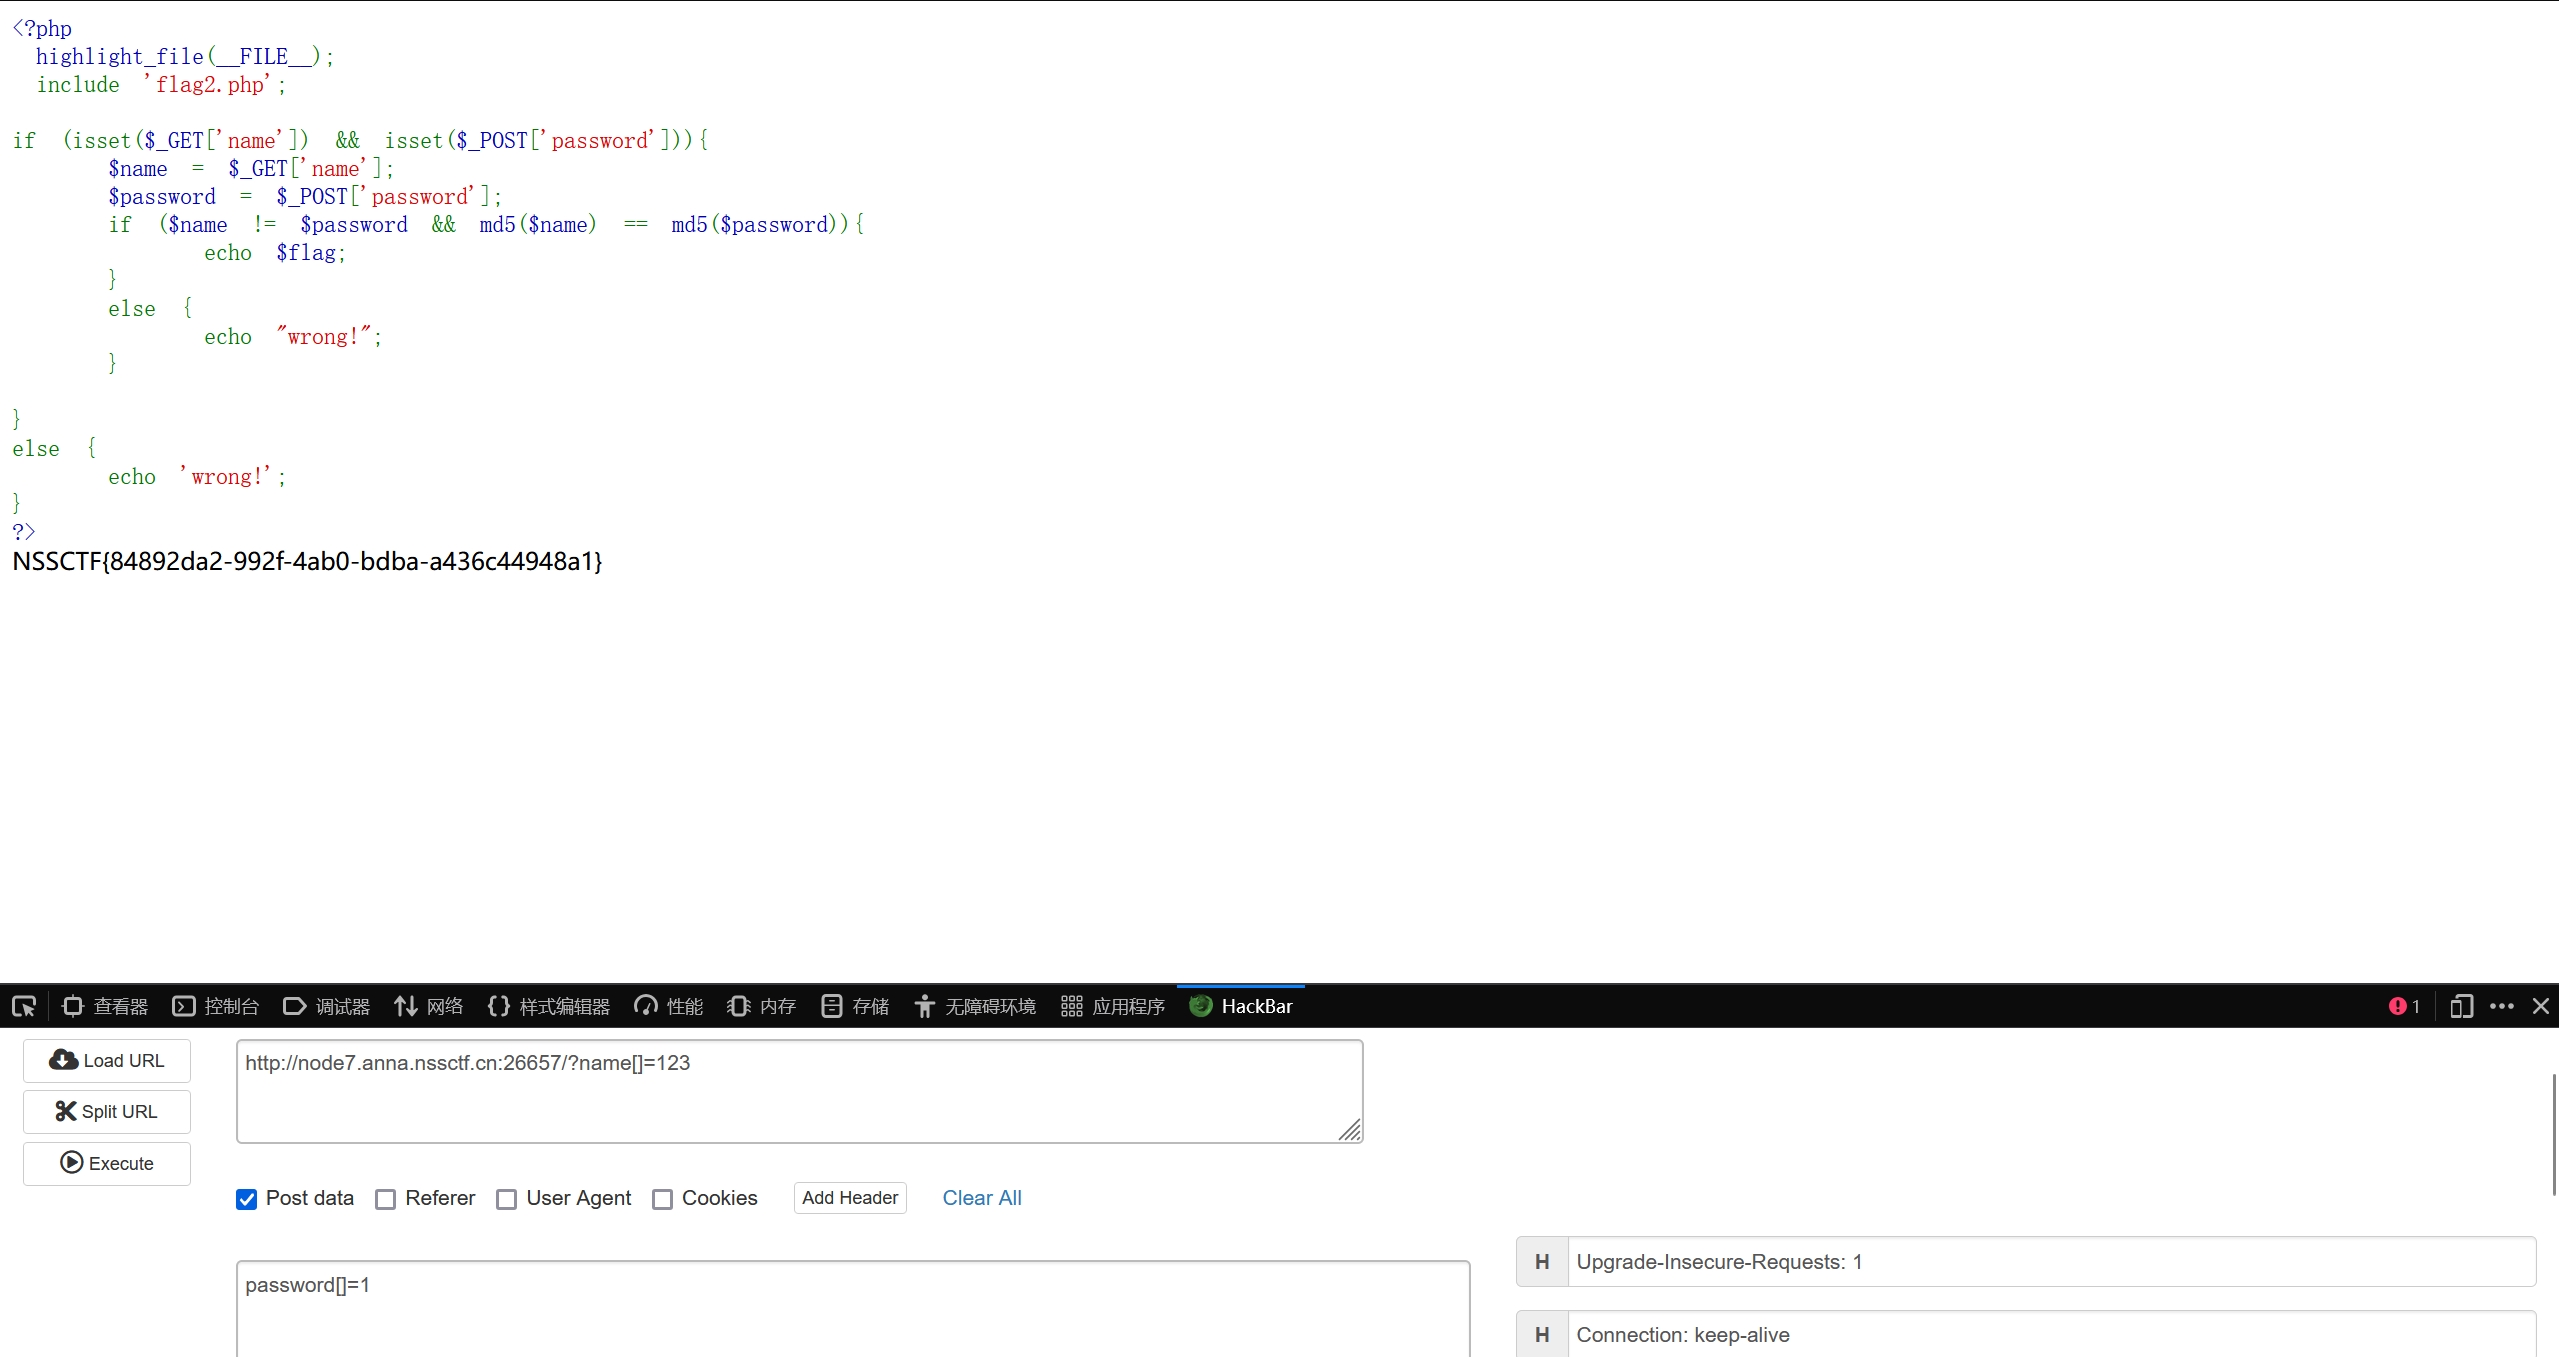Click the HackBar panel vertical scrollbar

click(2554, 1134)
